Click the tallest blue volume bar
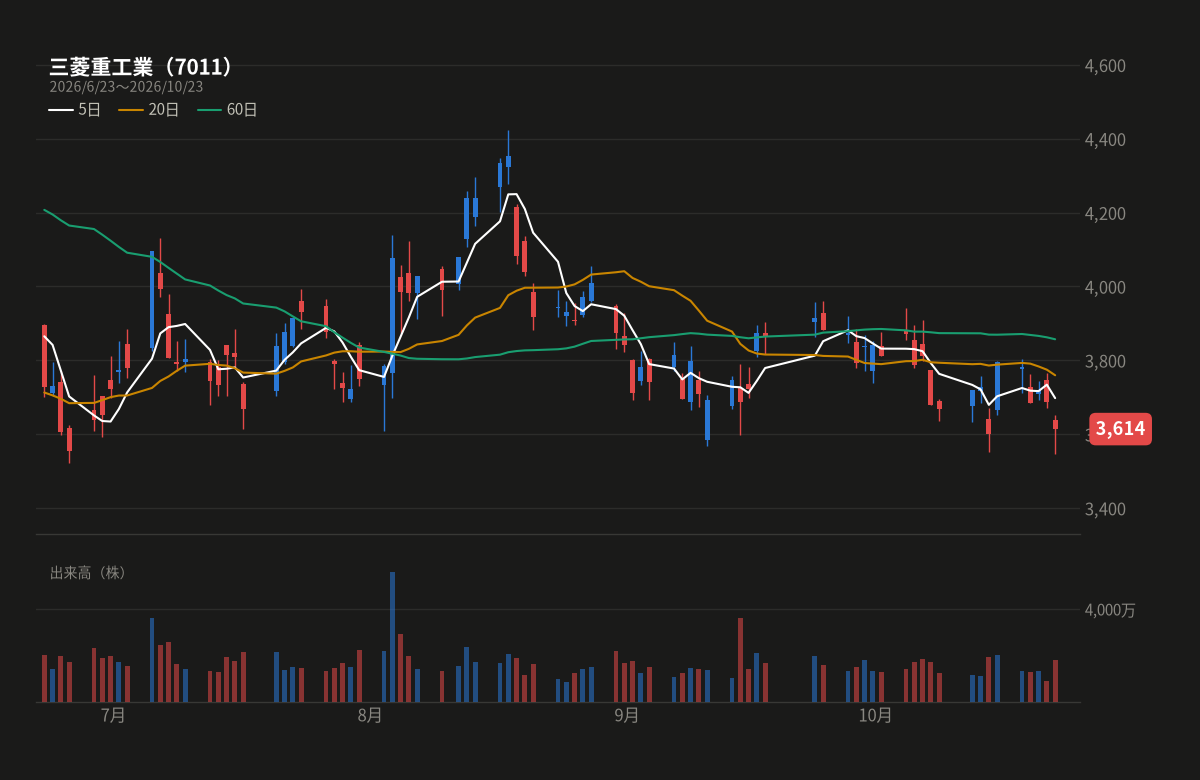The image size is (1200, 780). click(392, 637)
